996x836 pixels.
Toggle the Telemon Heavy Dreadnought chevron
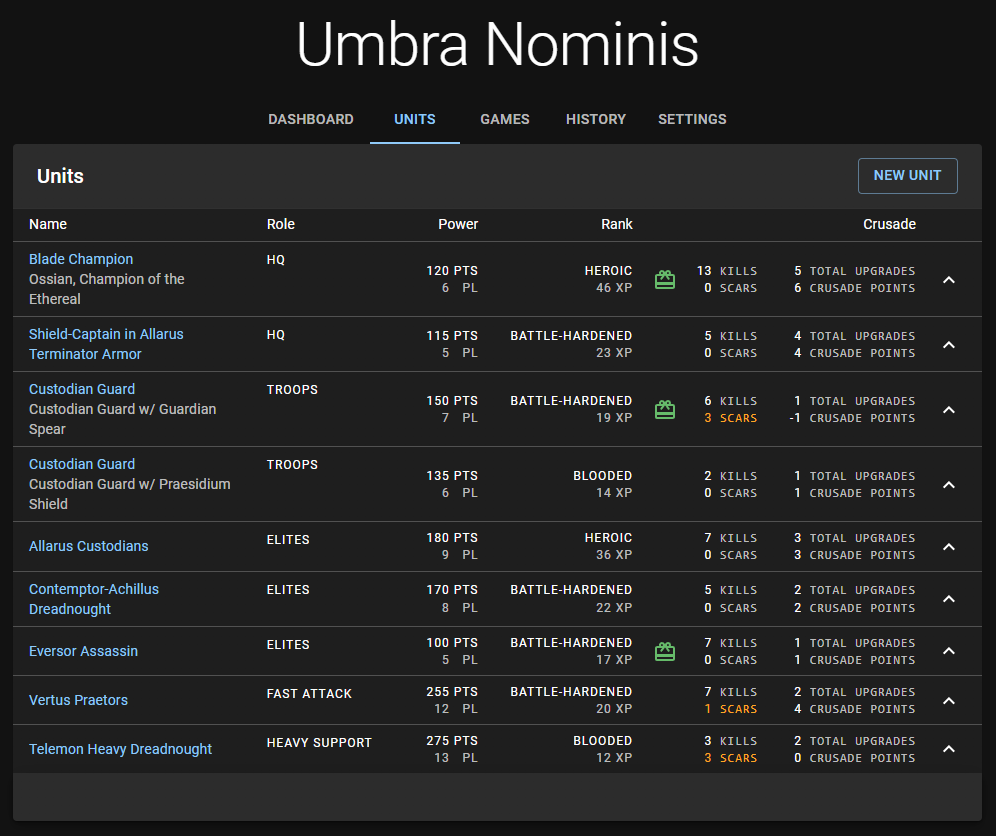(949, 750)
